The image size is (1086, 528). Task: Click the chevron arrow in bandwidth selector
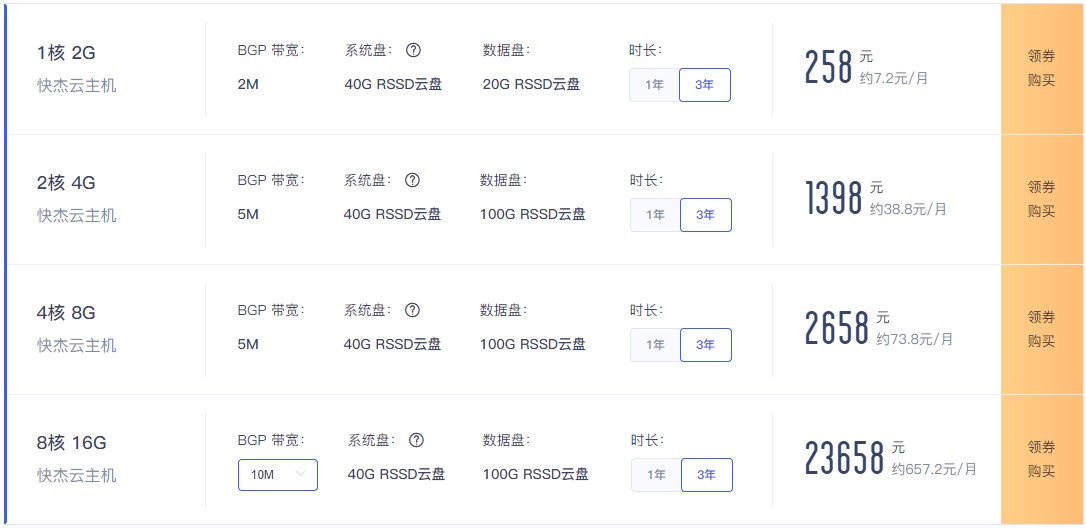click(x=300, y=475)
